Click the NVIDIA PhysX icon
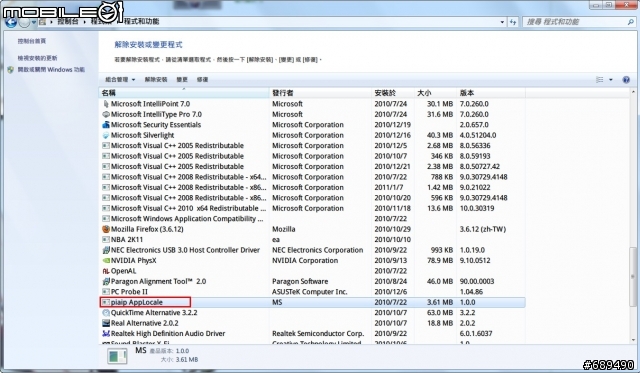Image resolution: width=640 pixels, height=373 pixels. coord(106,261)
